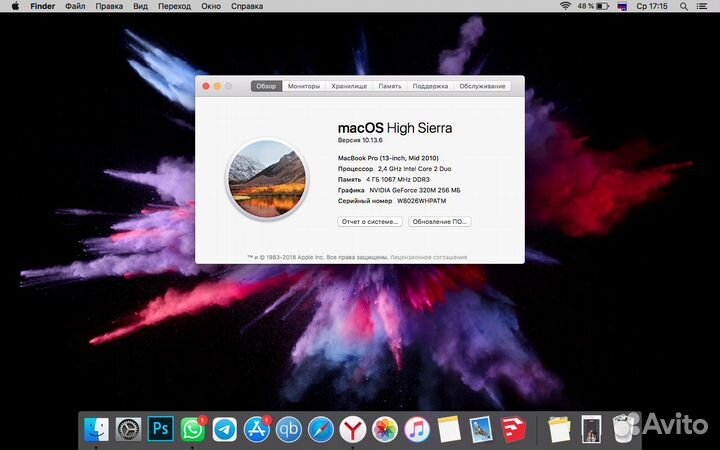Open the Photos app in Dock
This screenshot has width=720, height=450.
(x=385, y=430)
